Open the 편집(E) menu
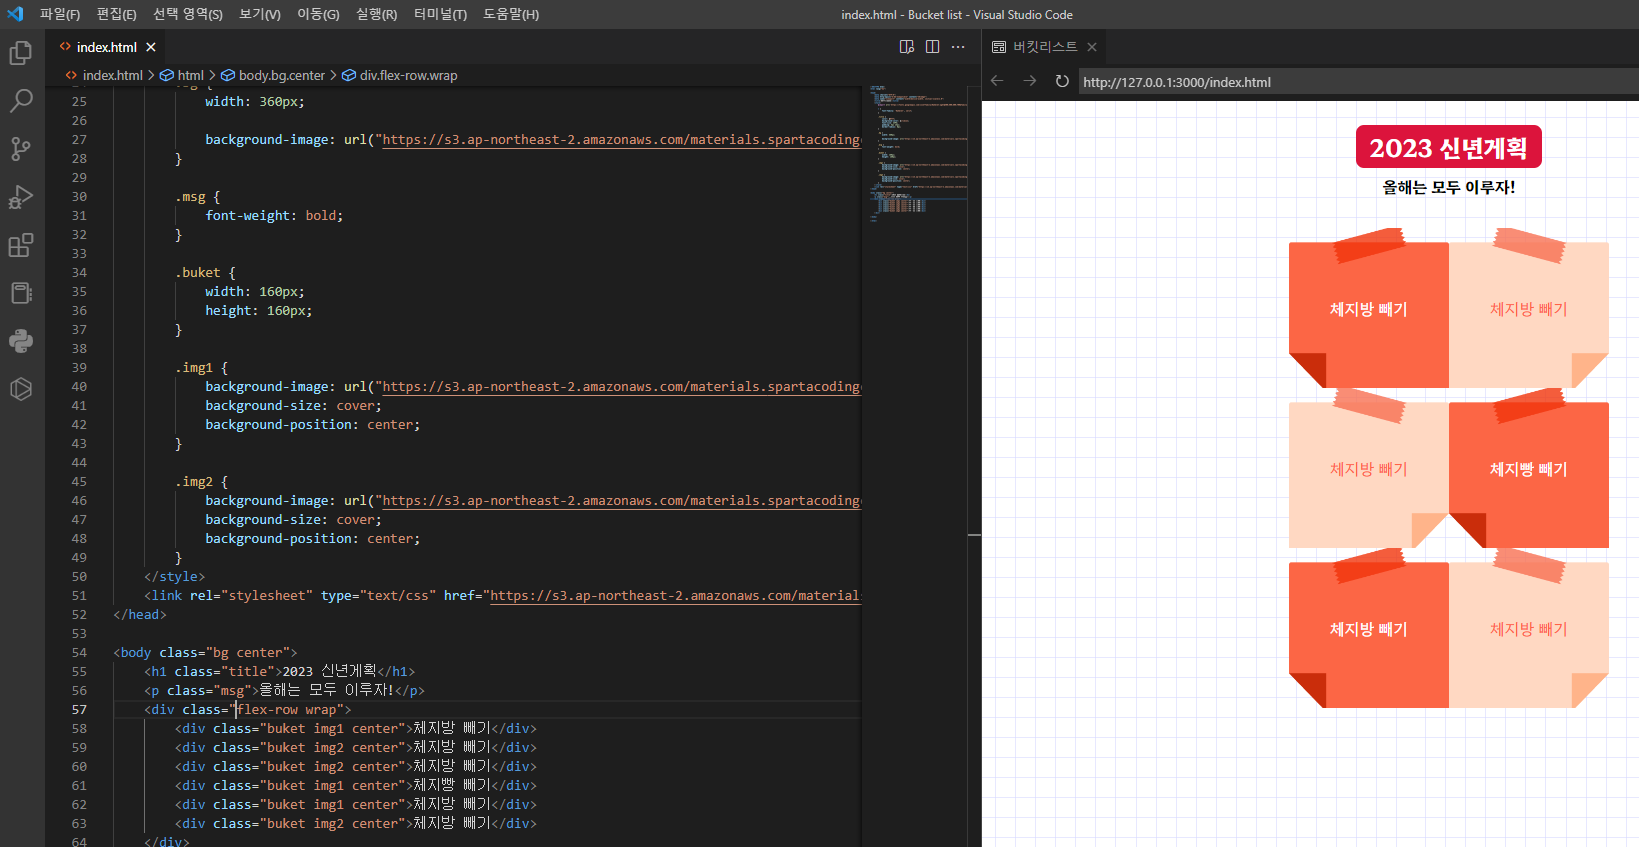This screenshot has height=847, width=1639. (x=117, y=14)
